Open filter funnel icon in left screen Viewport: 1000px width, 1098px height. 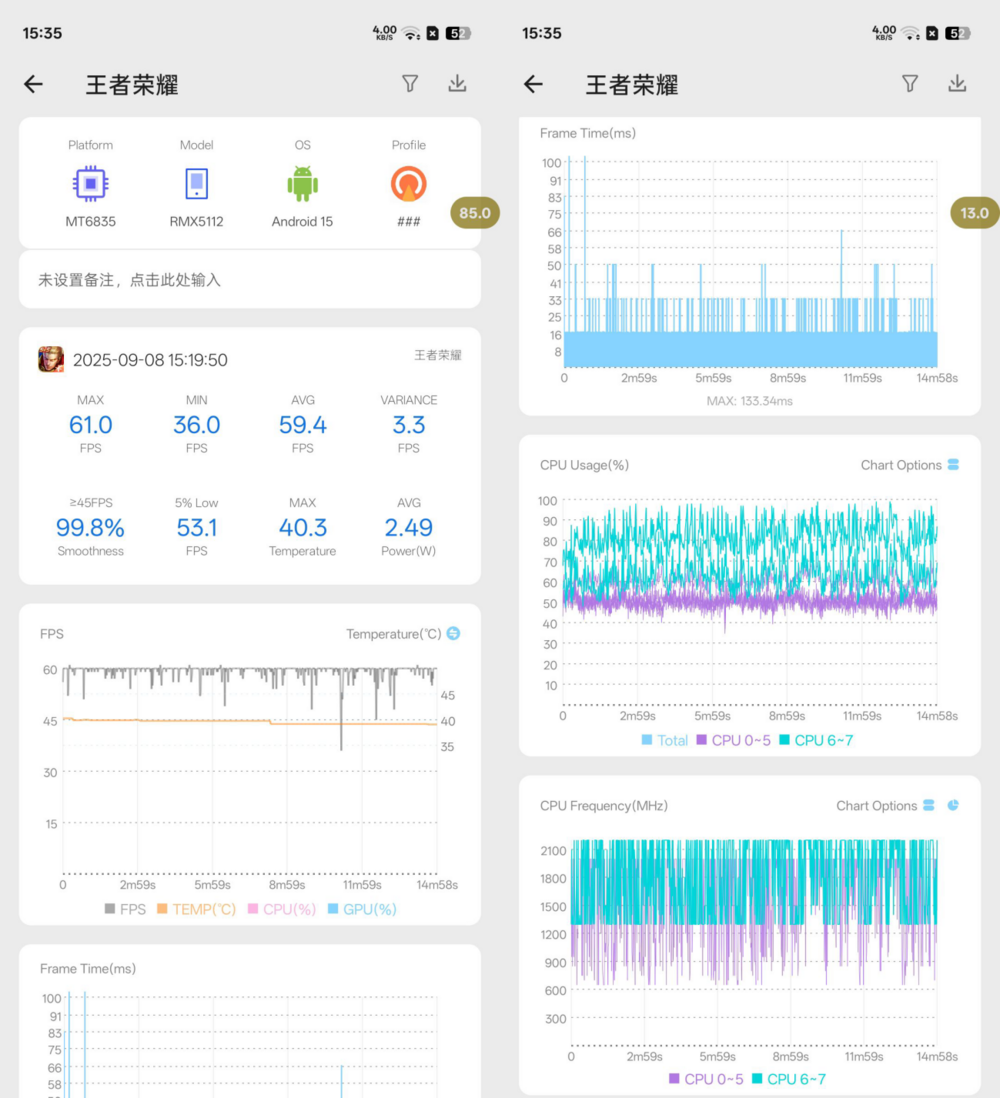coord(410,84)
